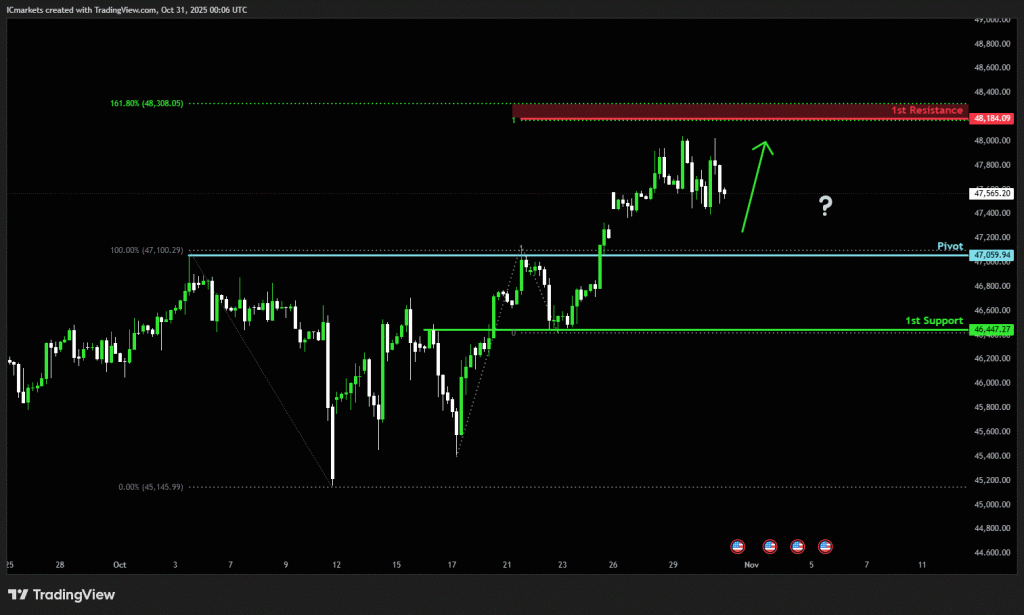This screenshot has width=1024, height=615.
Task: Click the leftmost US flag event icon
Action: pos(738,546)
